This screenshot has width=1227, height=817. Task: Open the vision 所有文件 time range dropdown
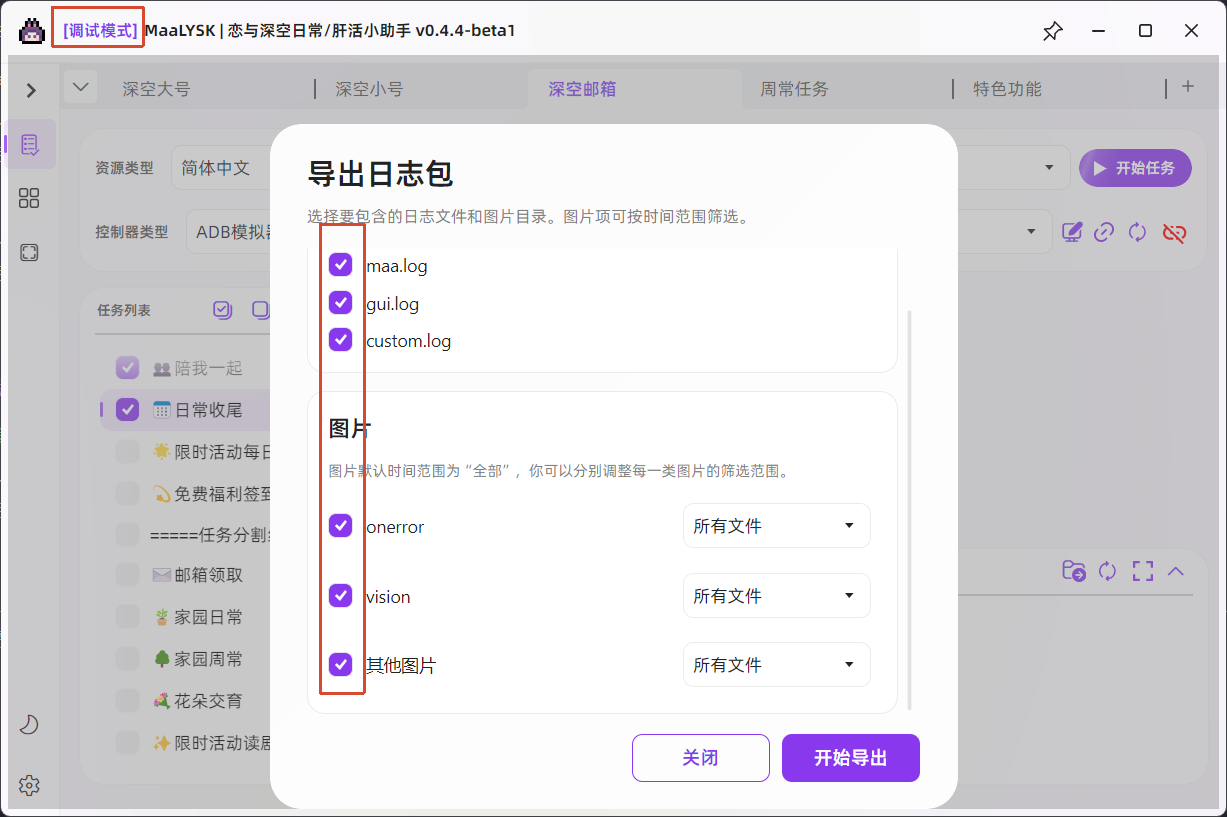click(776, 596)
